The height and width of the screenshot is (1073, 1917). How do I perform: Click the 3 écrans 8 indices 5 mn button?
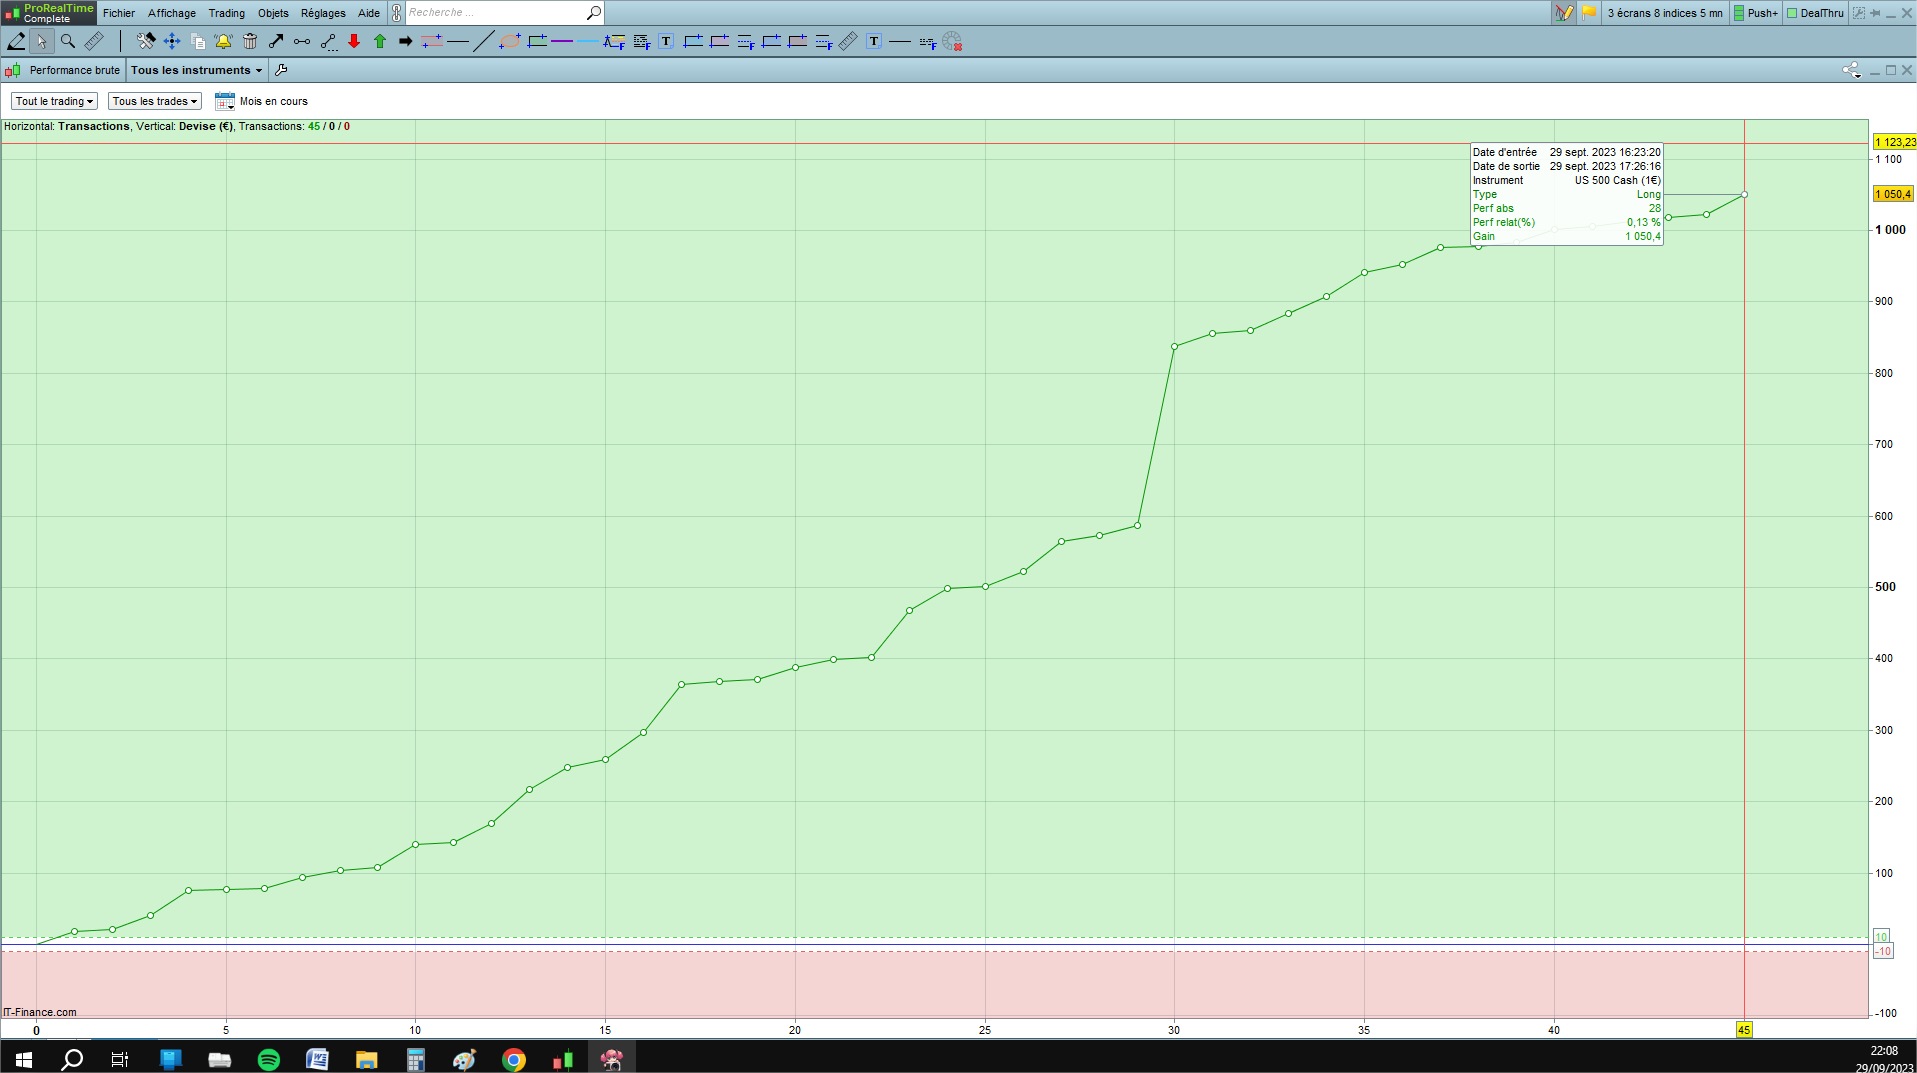coord(1665,13)
